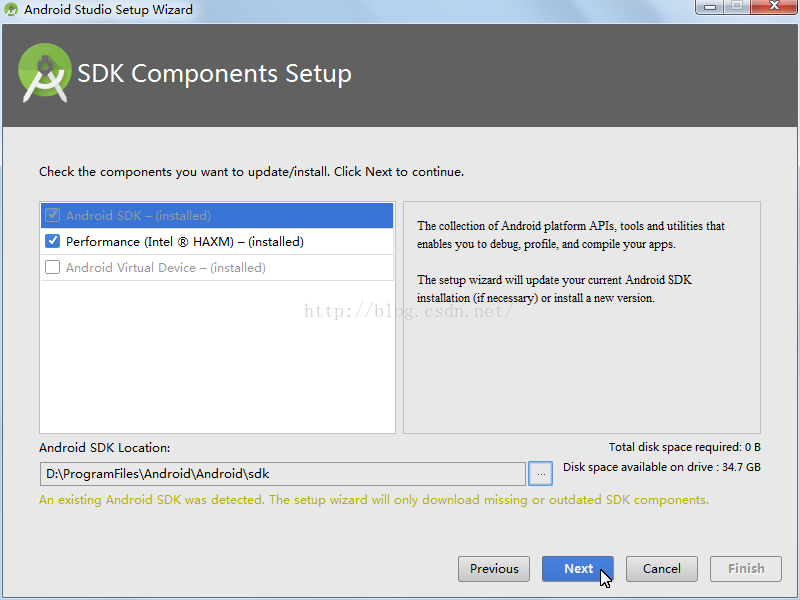
Task: Select the Android SDK – (installed) row label
Action: [138, 215]
